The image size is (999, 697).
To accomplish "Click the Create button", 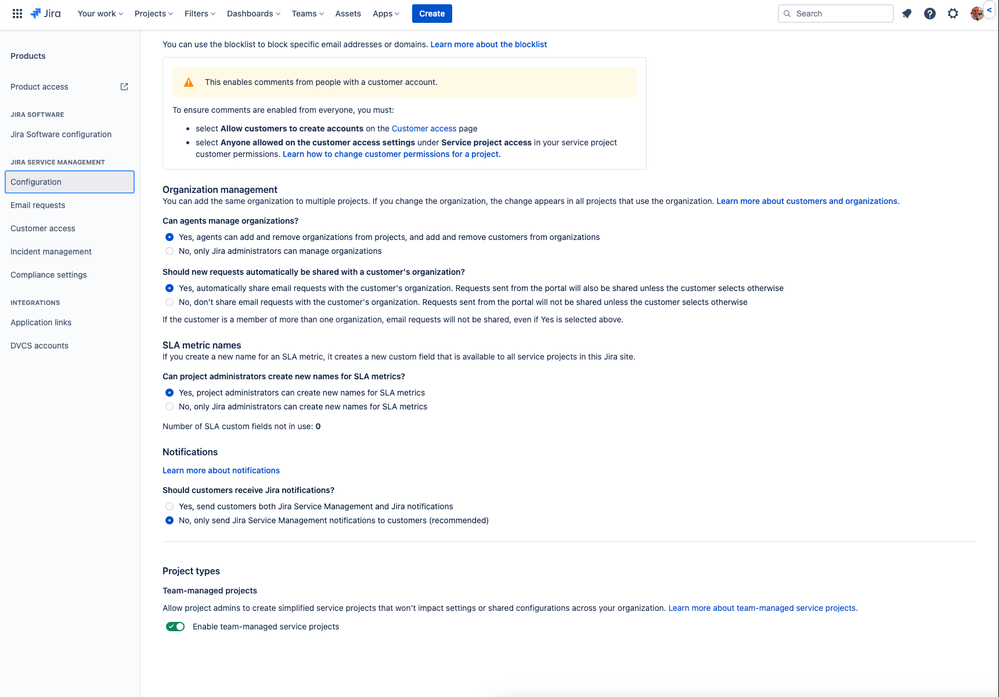I will point(431,13).
